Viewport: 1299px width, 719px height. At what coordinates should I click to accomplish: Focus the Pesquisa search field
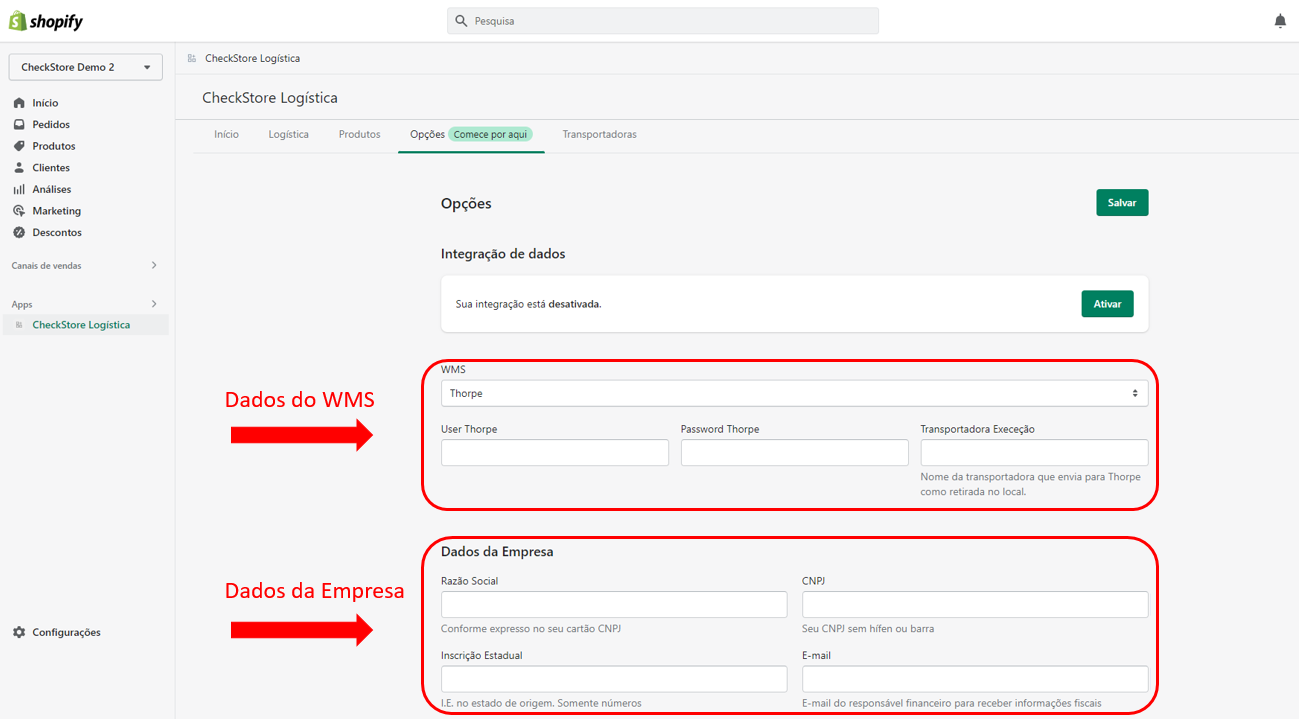pyautogui.click(x=662, y=21)
